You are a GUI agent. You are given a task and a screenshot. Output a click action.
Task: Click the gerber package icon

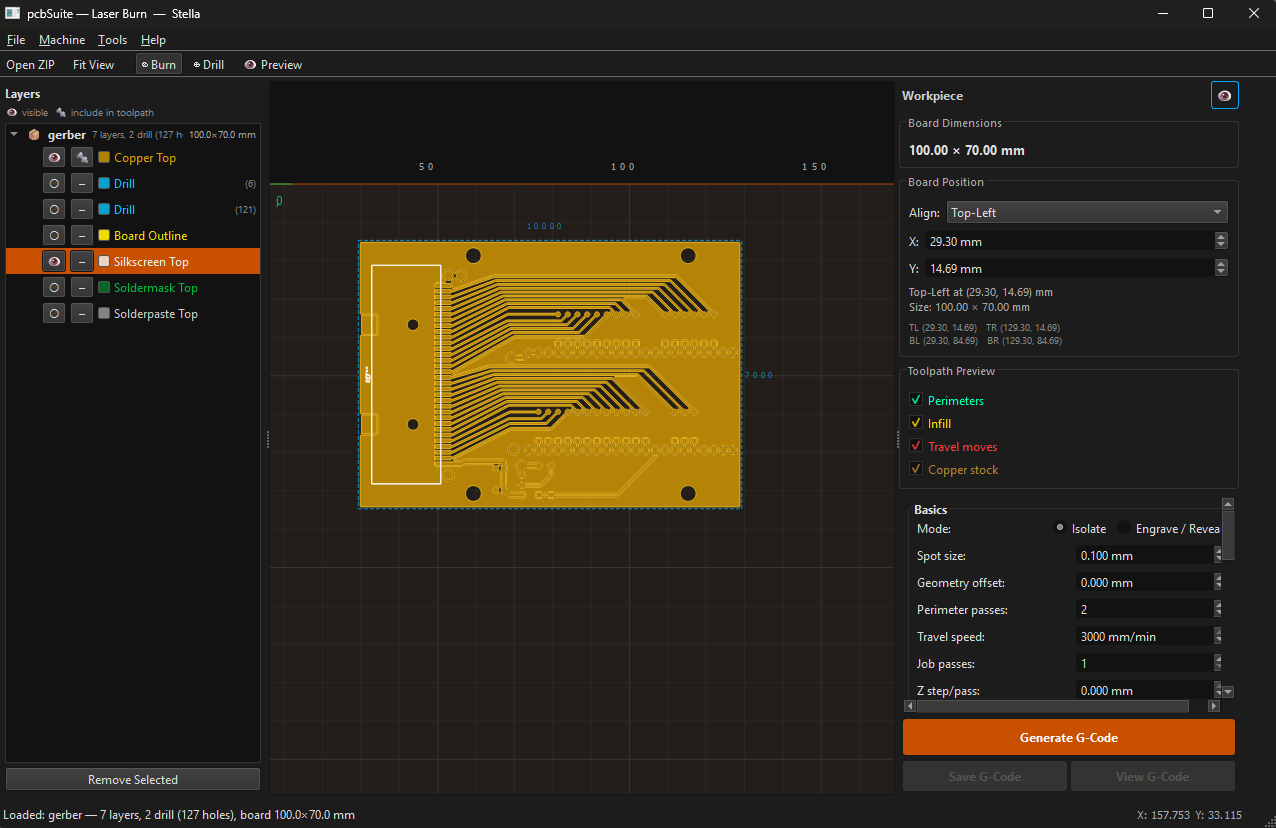pos(34,135)
